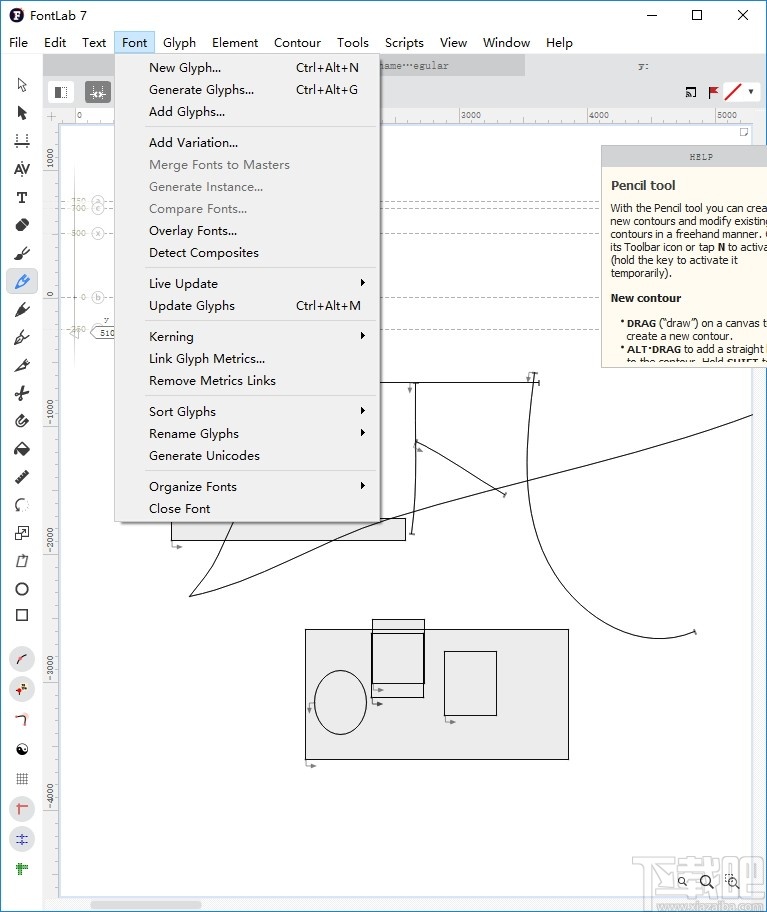Toggle the dark fit-to-width button

click(x=98, y=92)
